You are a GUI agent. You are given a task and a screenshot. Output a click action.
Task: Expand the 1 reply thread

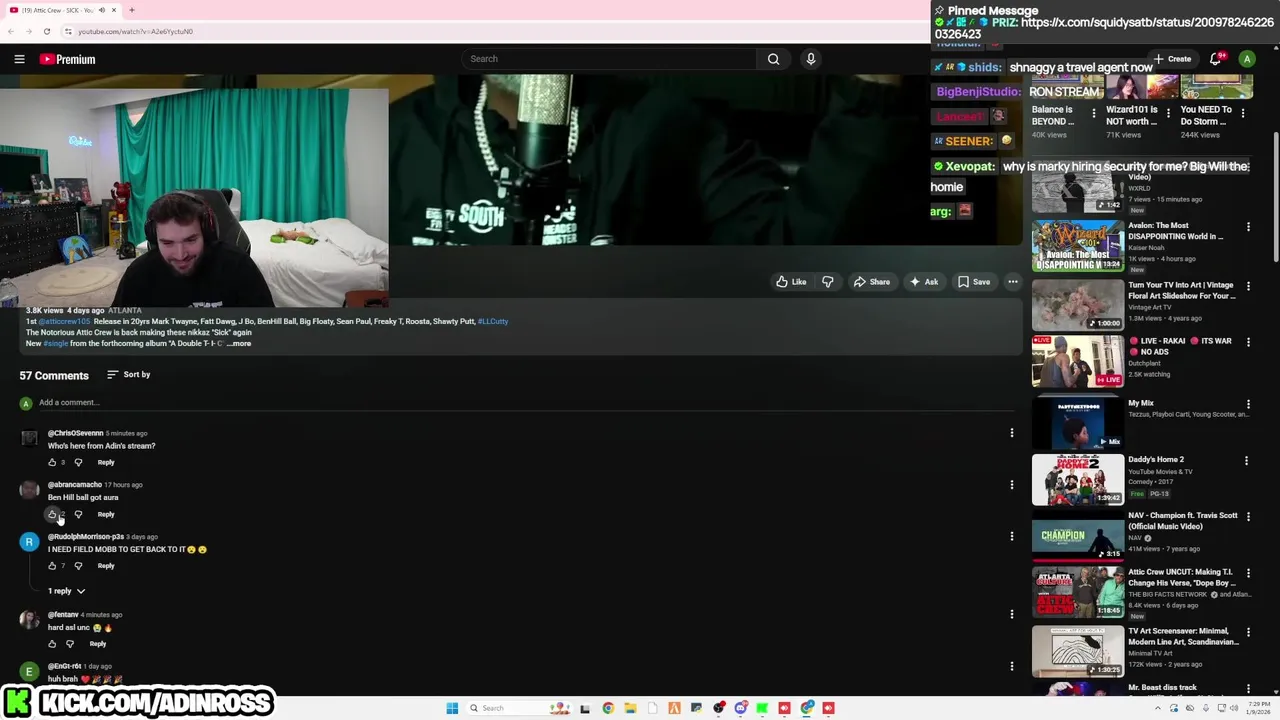pyautogui.click(x=67, y=591)
